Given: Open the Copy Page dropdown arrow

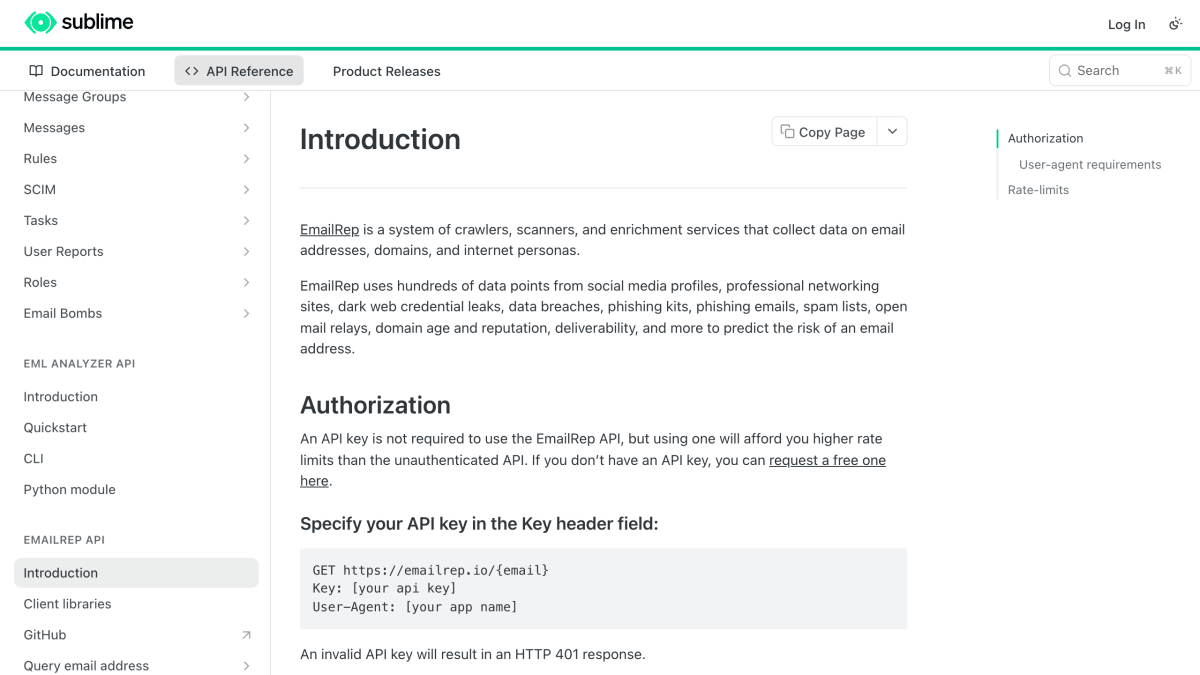Looking at the screenshot, I should point(893,132).
